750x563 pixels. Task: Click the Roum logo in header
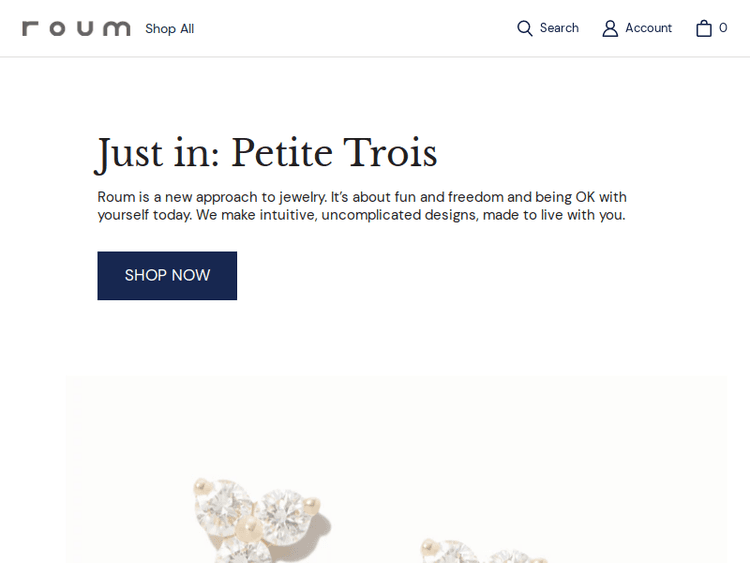(x=76, y=28)
